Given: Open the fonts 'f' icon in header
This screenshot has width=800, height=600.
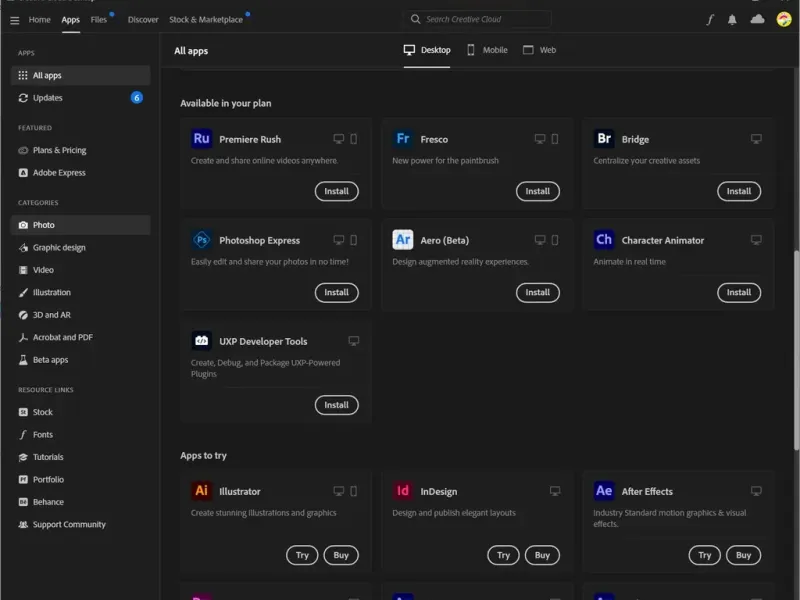Looking at the screenshot, I should click(710, 20).
